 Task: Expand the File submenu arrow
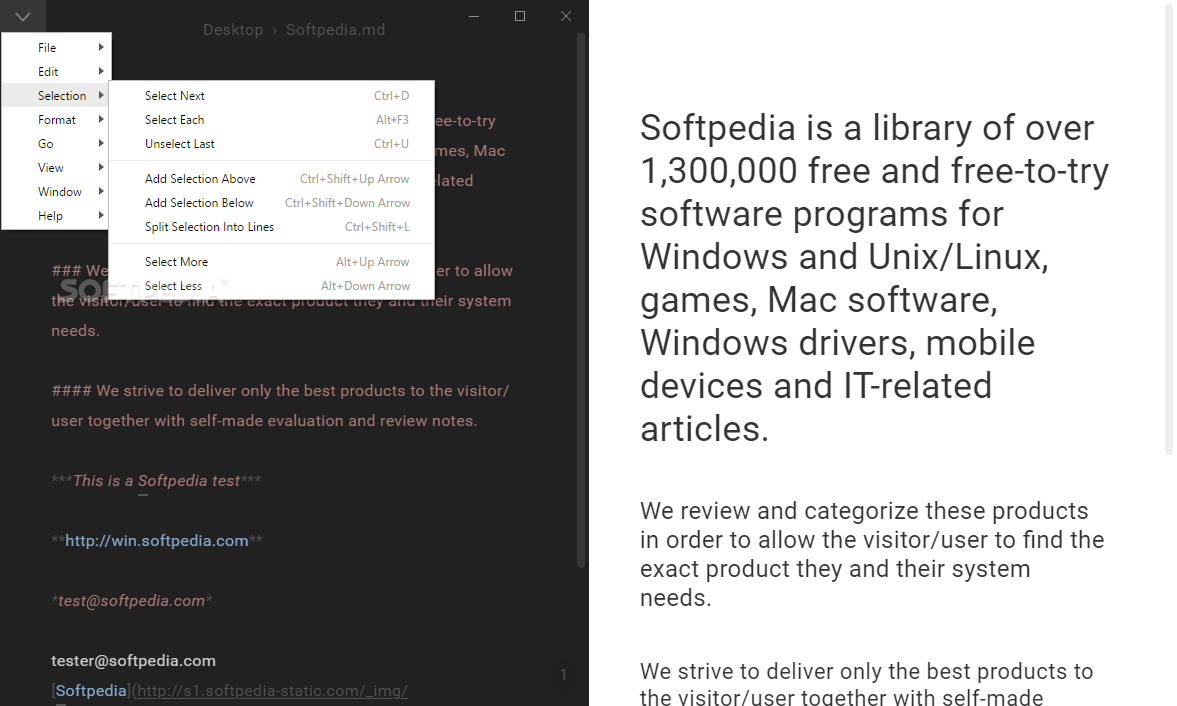[x=101, y=47]
